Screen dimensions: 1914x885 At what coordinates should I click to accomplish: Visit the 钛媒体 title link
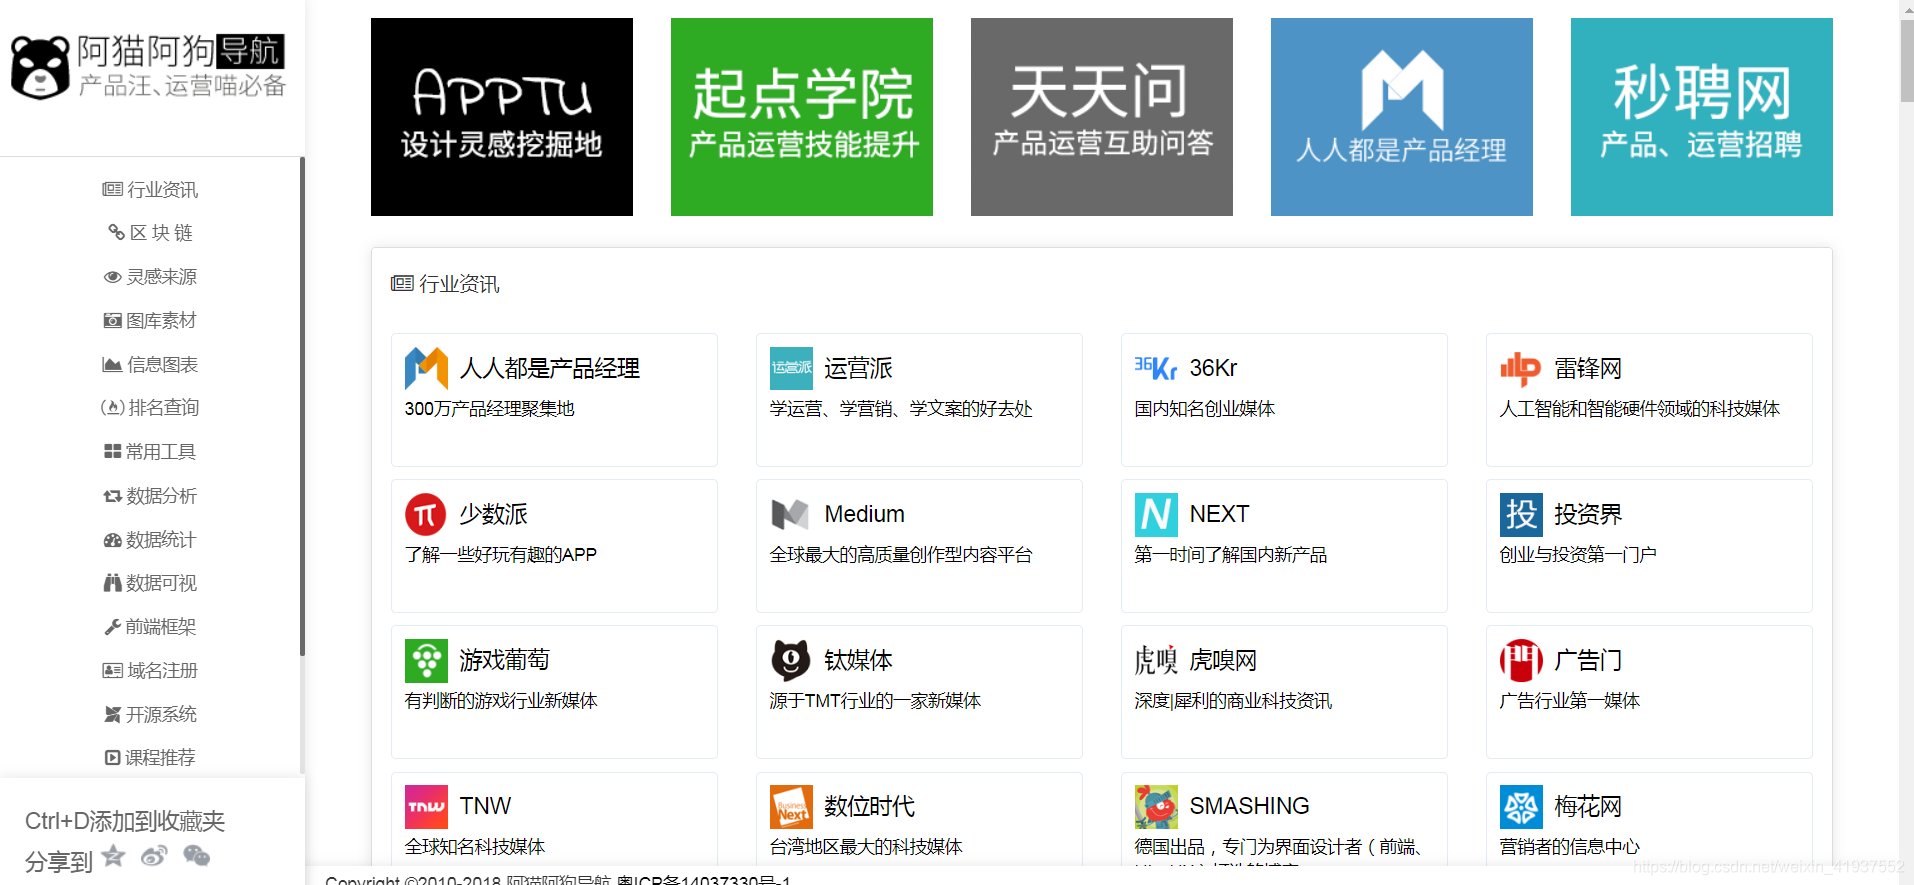tap(859, 661)
